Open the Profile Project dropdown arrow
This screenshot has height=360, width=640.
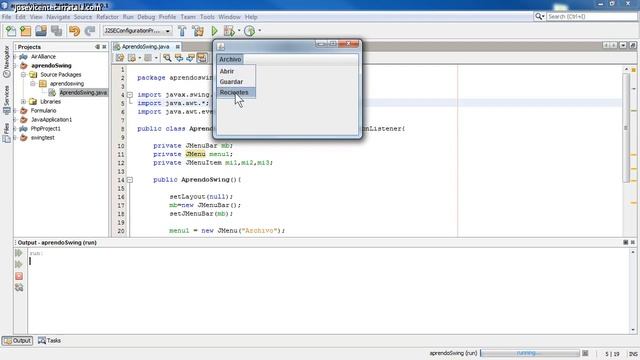(x=259, y=31)
